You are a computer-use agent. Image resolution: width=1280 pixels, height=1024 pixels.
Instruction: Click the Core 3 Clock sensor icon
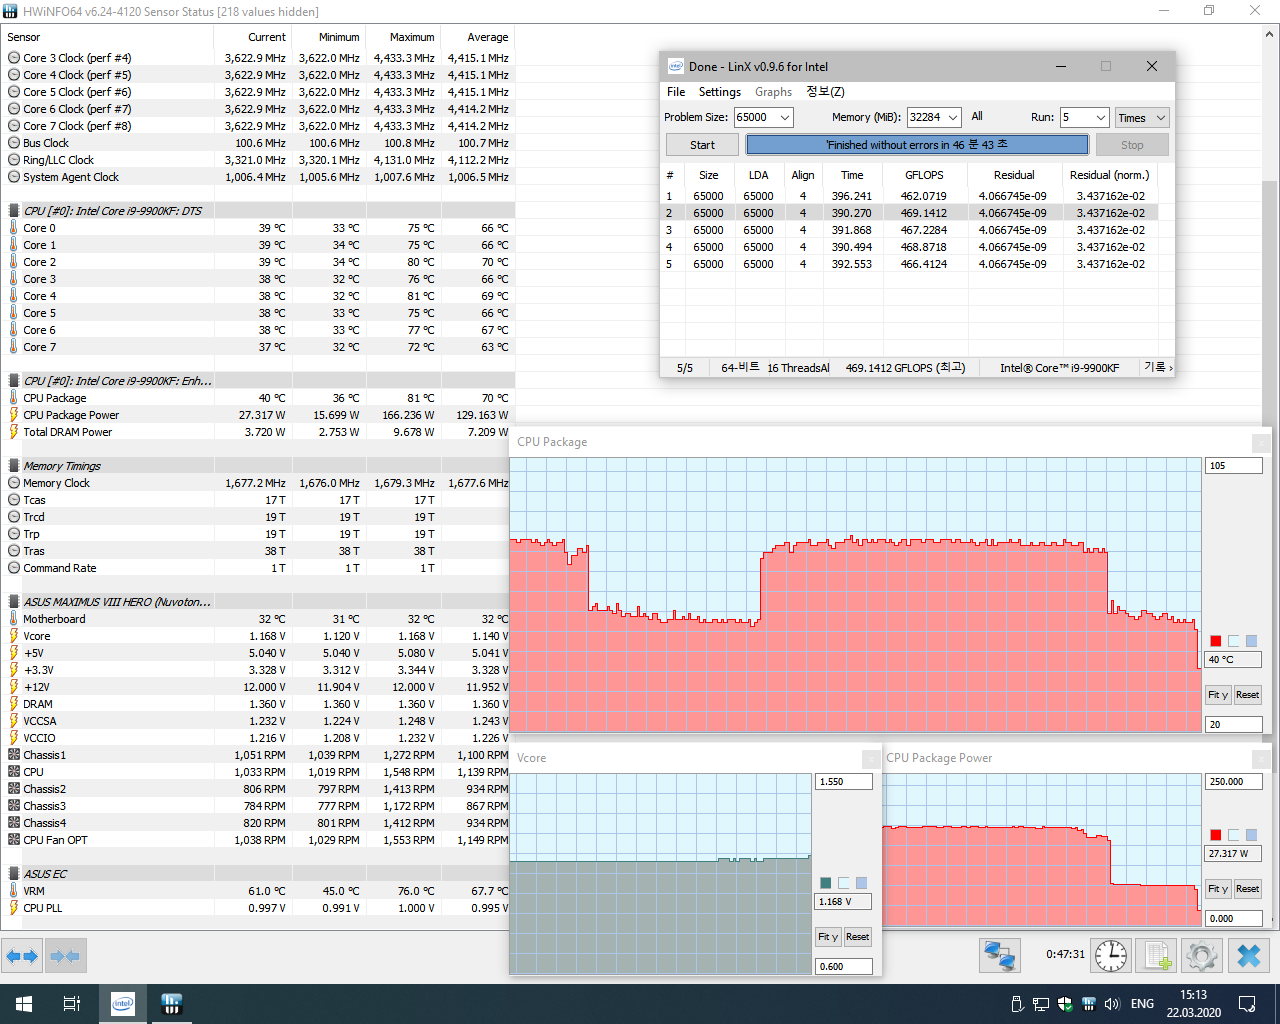coord(14,58)
